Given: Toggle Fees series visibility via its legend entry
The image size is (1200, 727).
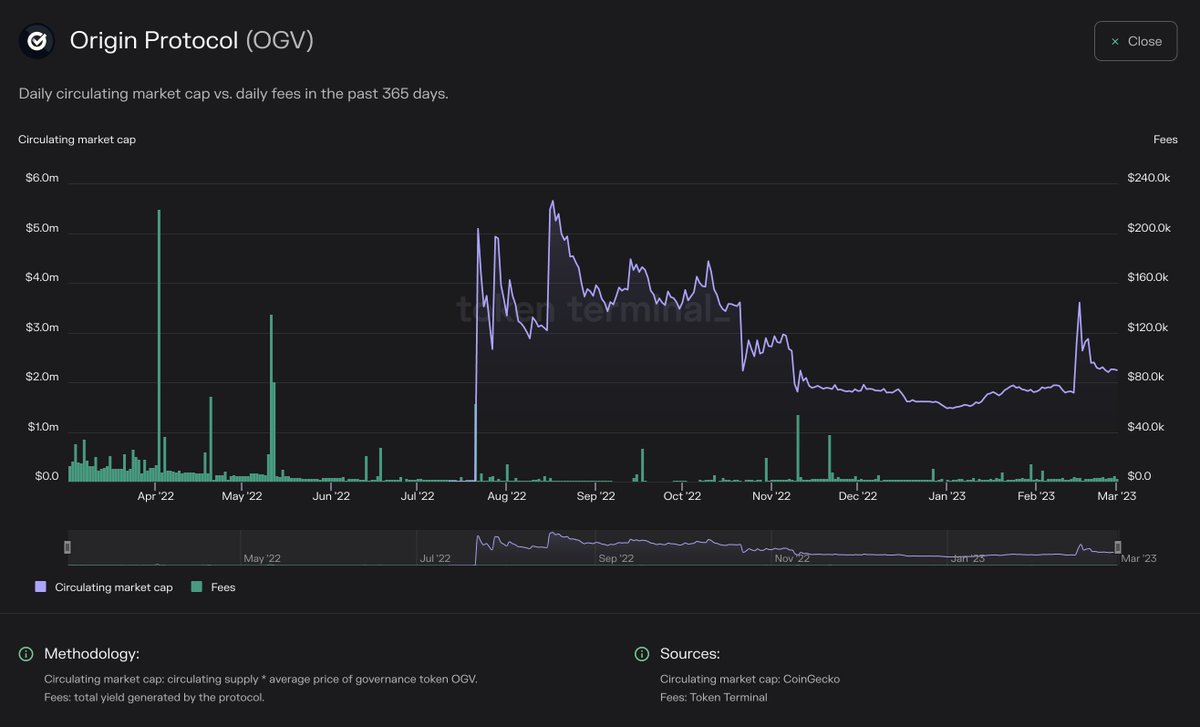Looking at the screenshot, I should point(213,587).
